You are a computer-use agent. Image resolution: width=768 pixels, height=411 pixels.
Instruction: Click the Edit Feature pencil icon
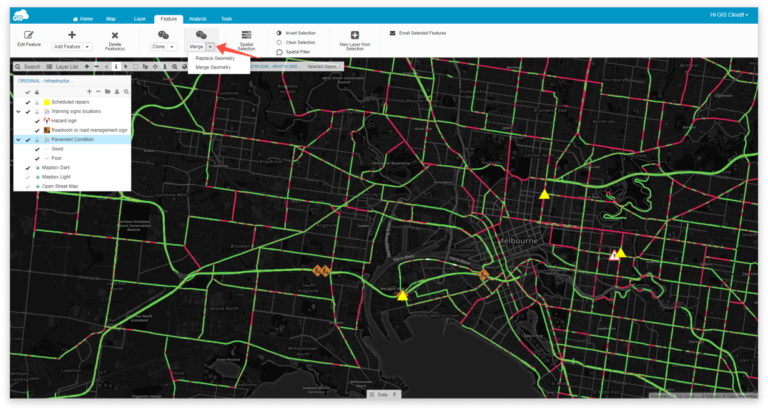28,35
